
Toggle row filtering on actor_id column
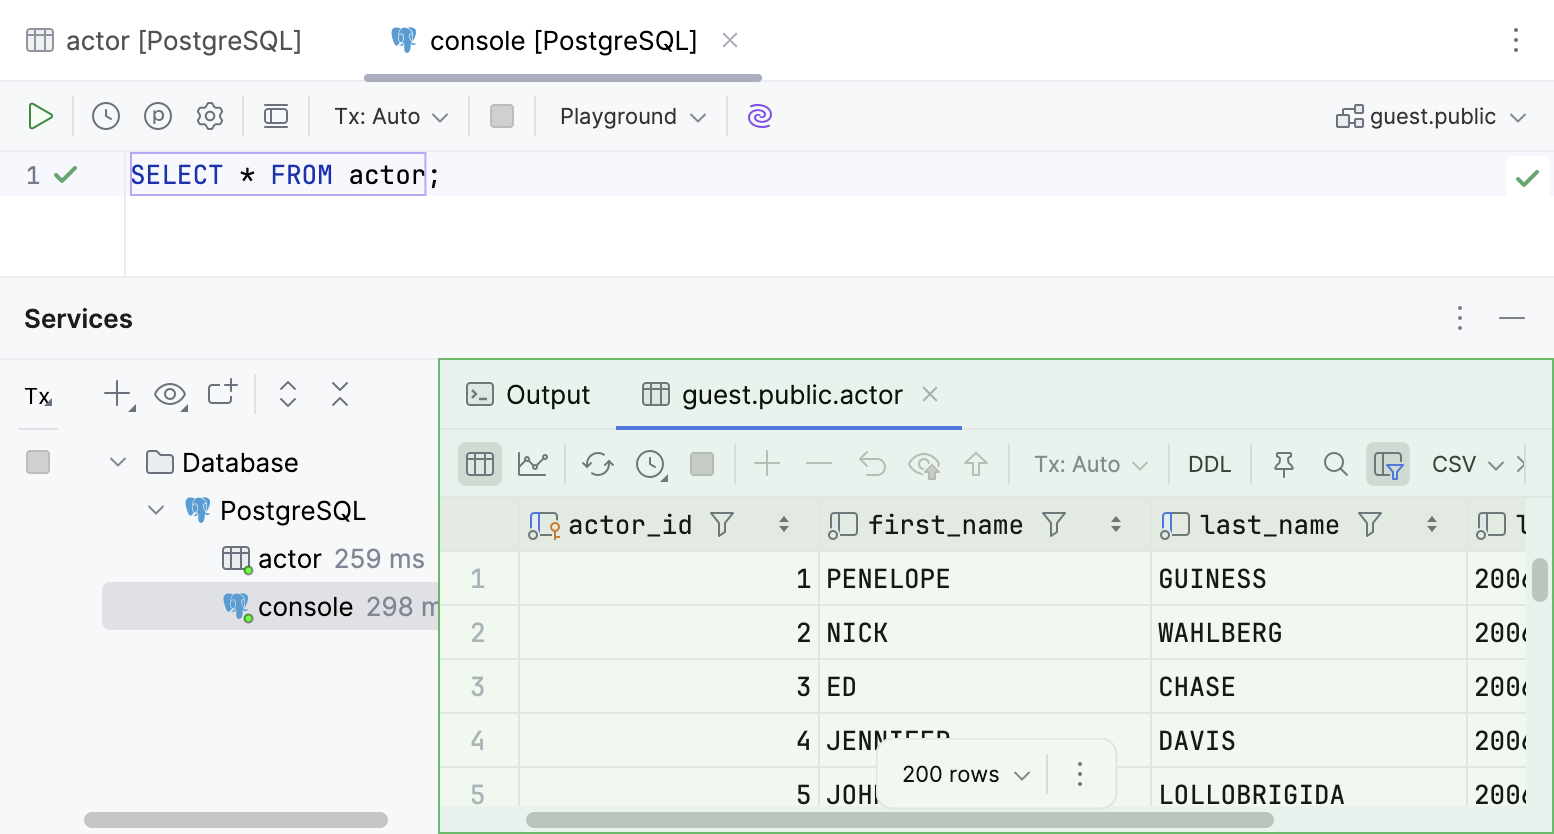(723, 524)
